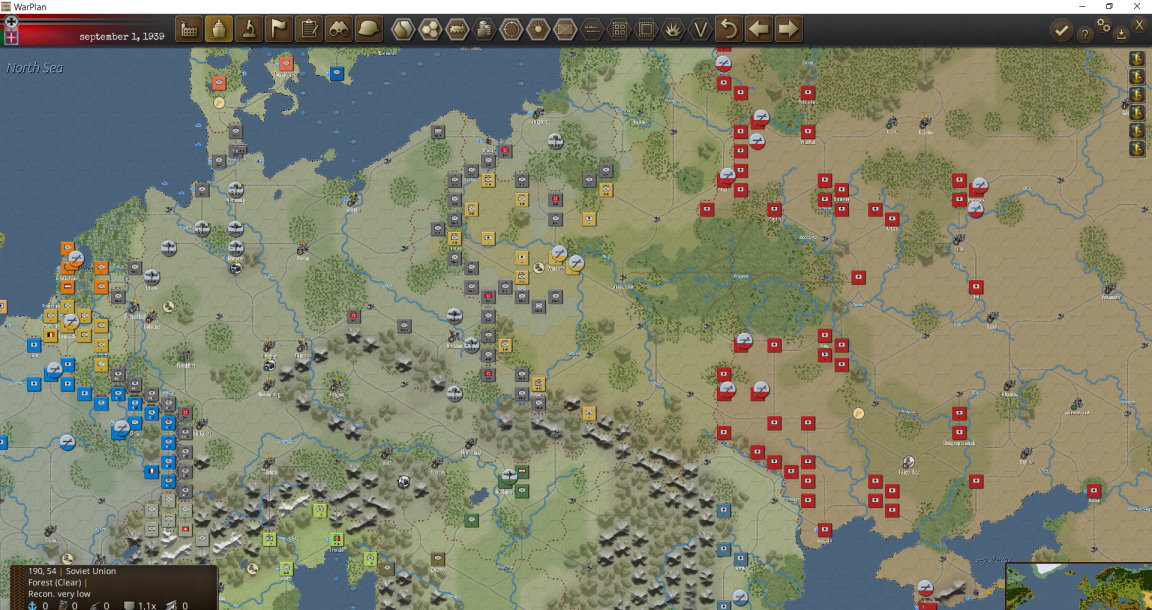Open help with the question mark icon
The width and height of the screenshot is (1152, 610).
[x=1084, y=34]
